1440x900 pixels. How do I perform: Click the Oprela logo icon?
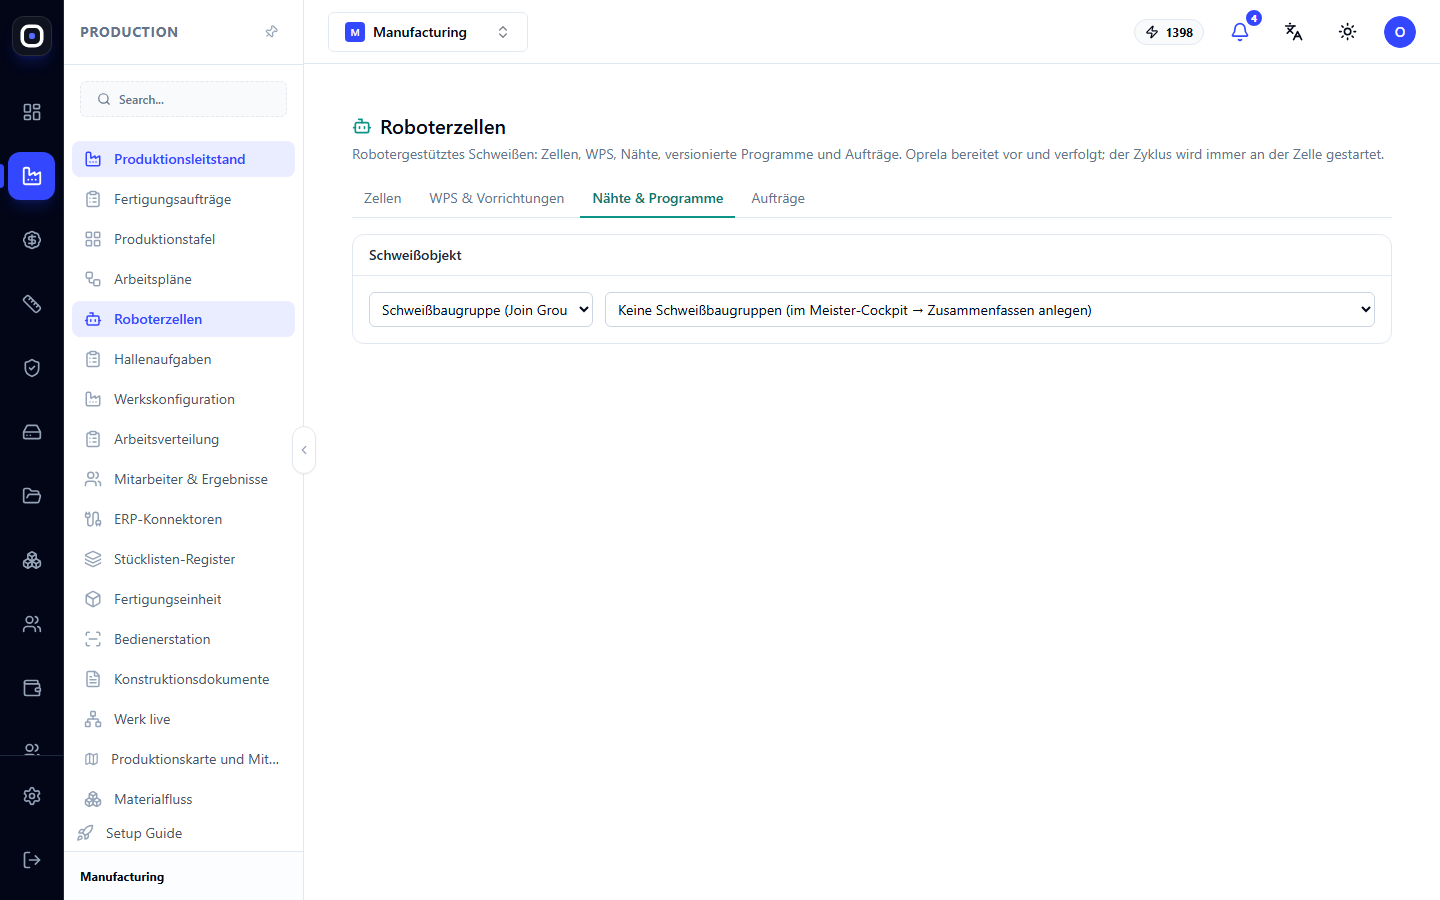tap(32, 36)
